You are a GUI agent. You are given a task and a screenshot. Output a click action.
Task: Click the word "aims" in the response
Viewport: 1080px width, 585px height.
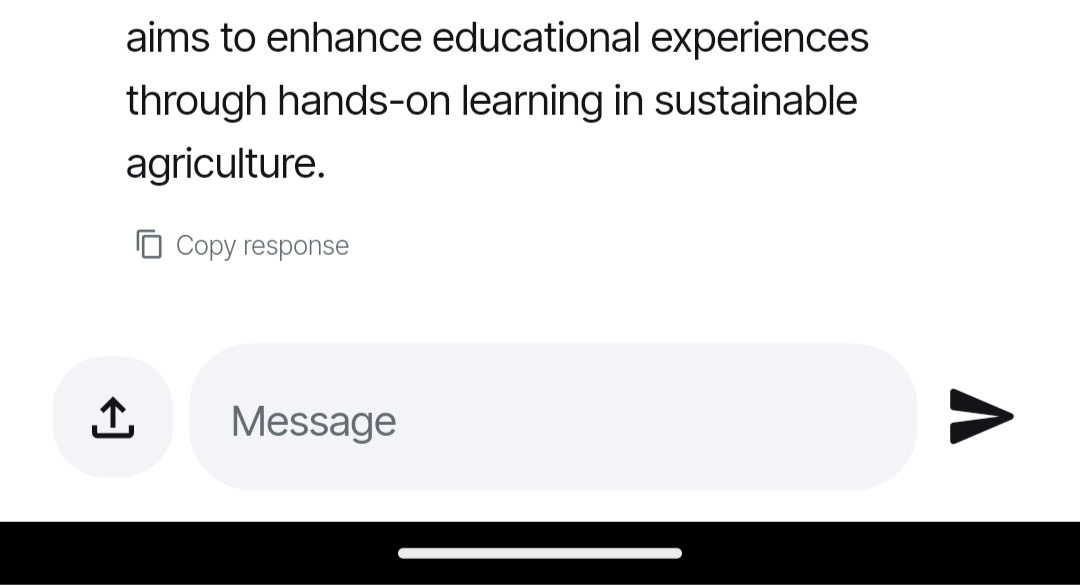166,38
